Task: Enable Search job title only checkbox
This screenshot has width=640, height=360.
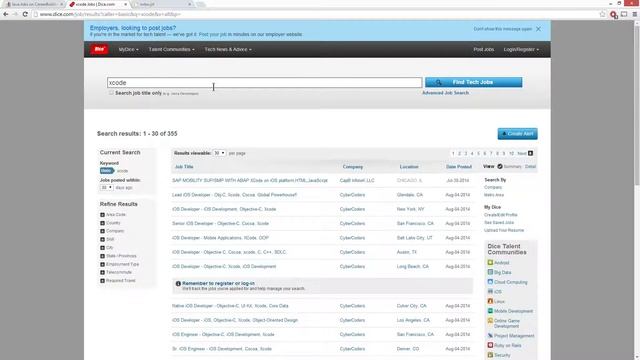Action: click(111, 93)
